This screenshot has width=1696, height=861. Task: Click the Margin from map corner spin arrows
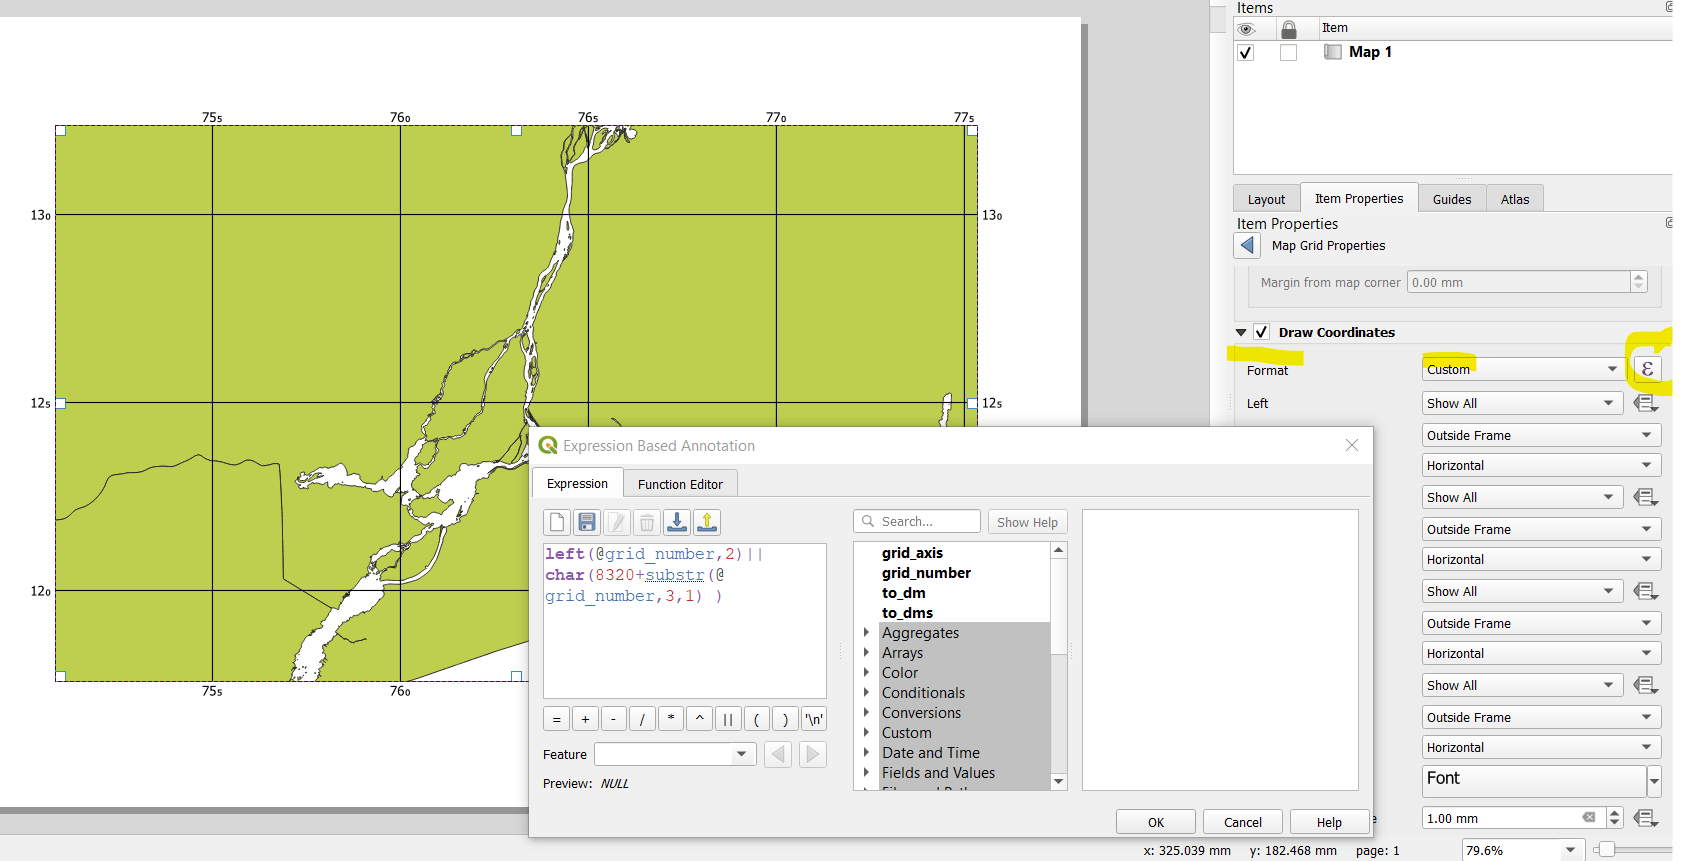point(1638,282)
